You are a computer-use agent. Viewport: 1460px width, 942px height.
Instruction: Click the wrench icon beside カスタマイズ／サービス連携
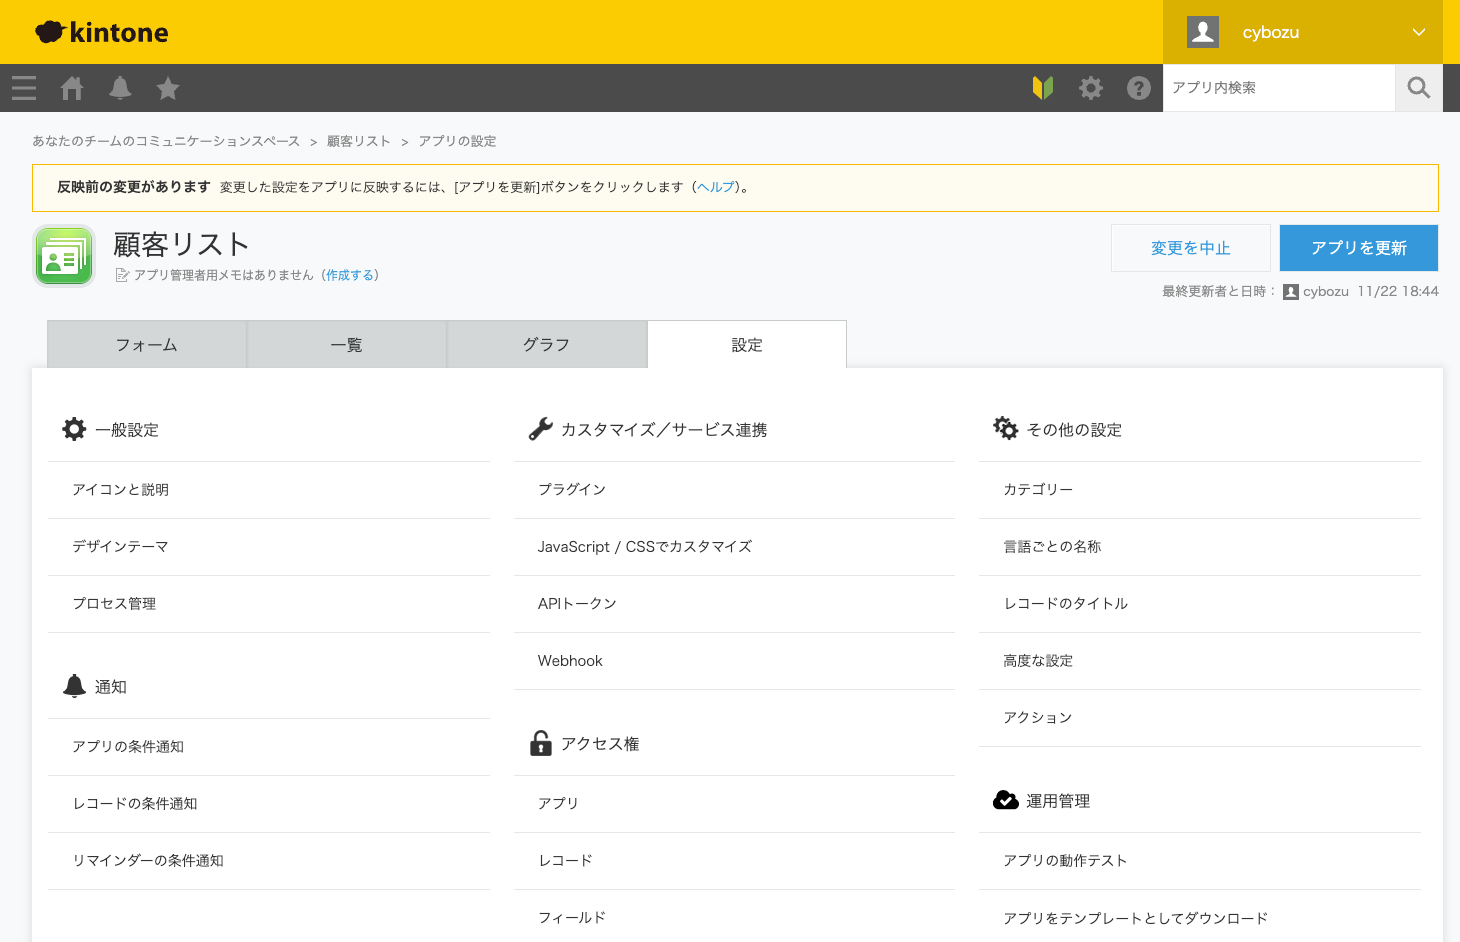(540, 429)
